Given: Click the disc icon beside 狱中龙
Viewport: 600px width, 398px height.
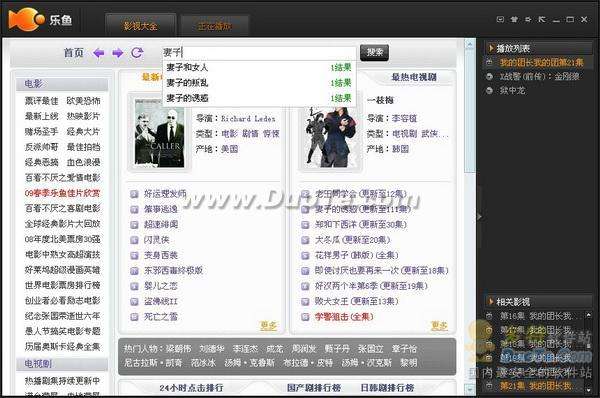Looking at the screenshot, I should point(489,91).
